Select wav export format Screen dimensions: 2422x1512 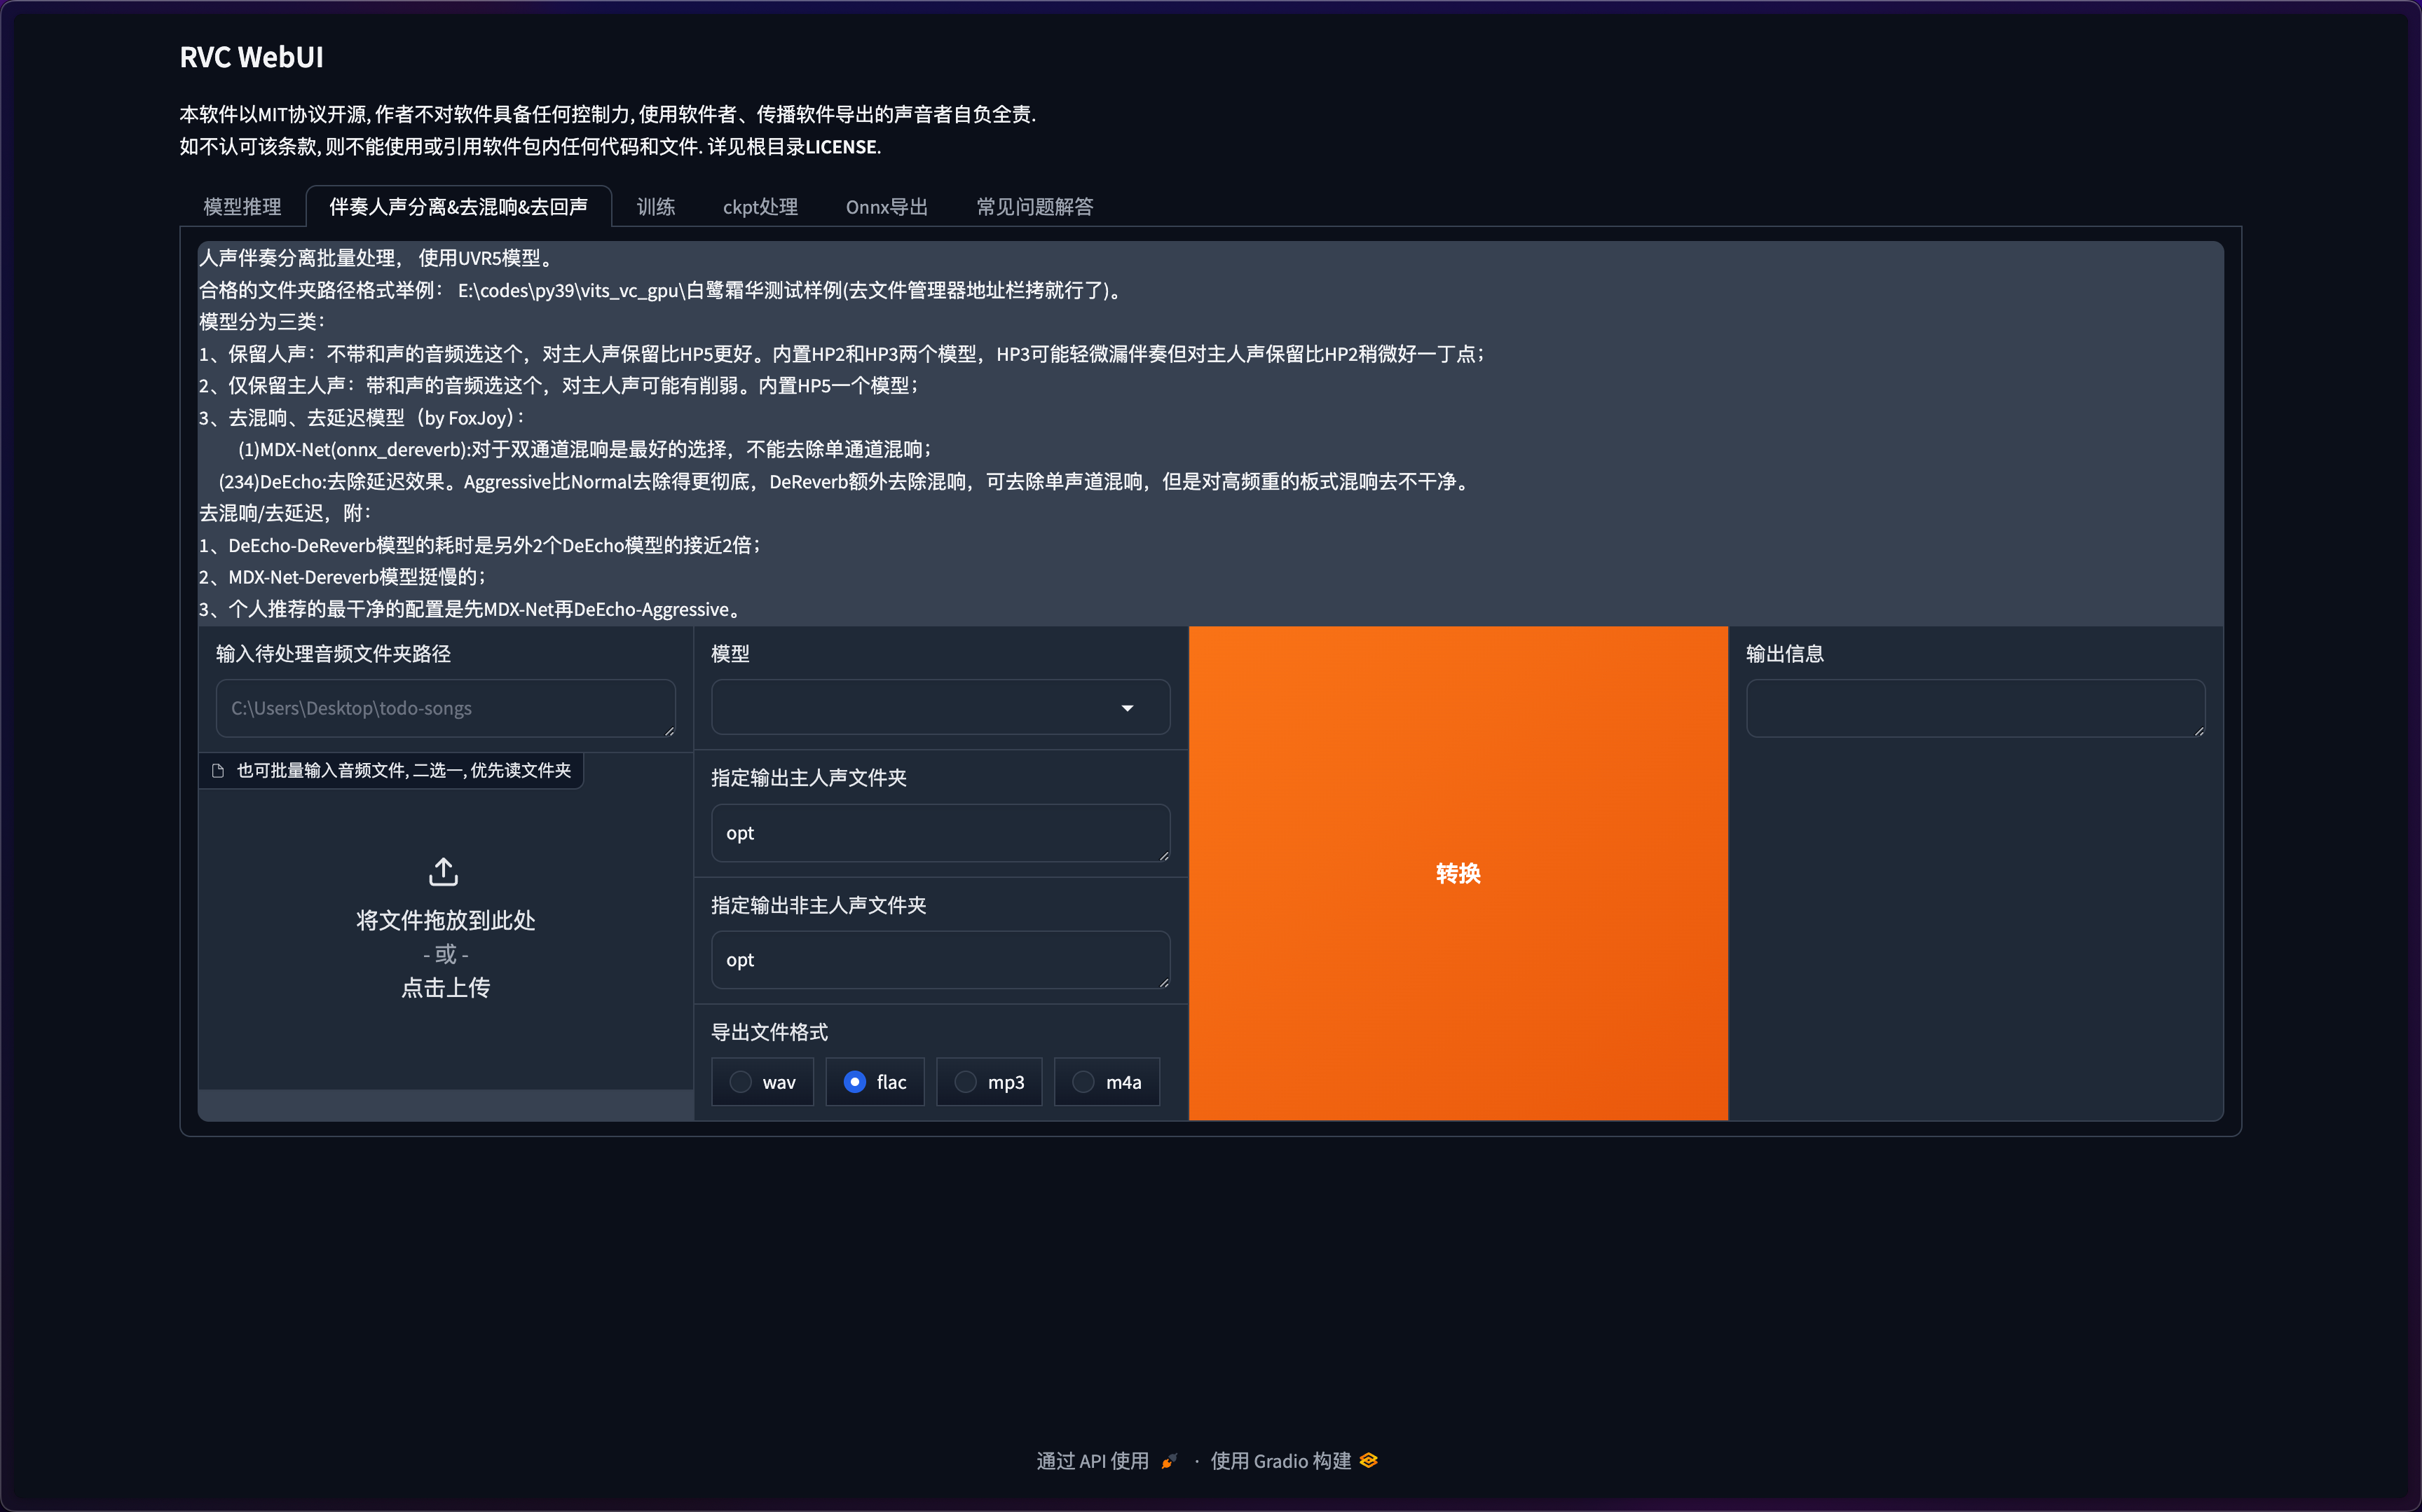pyautogui.click(x=741, y=1082)
